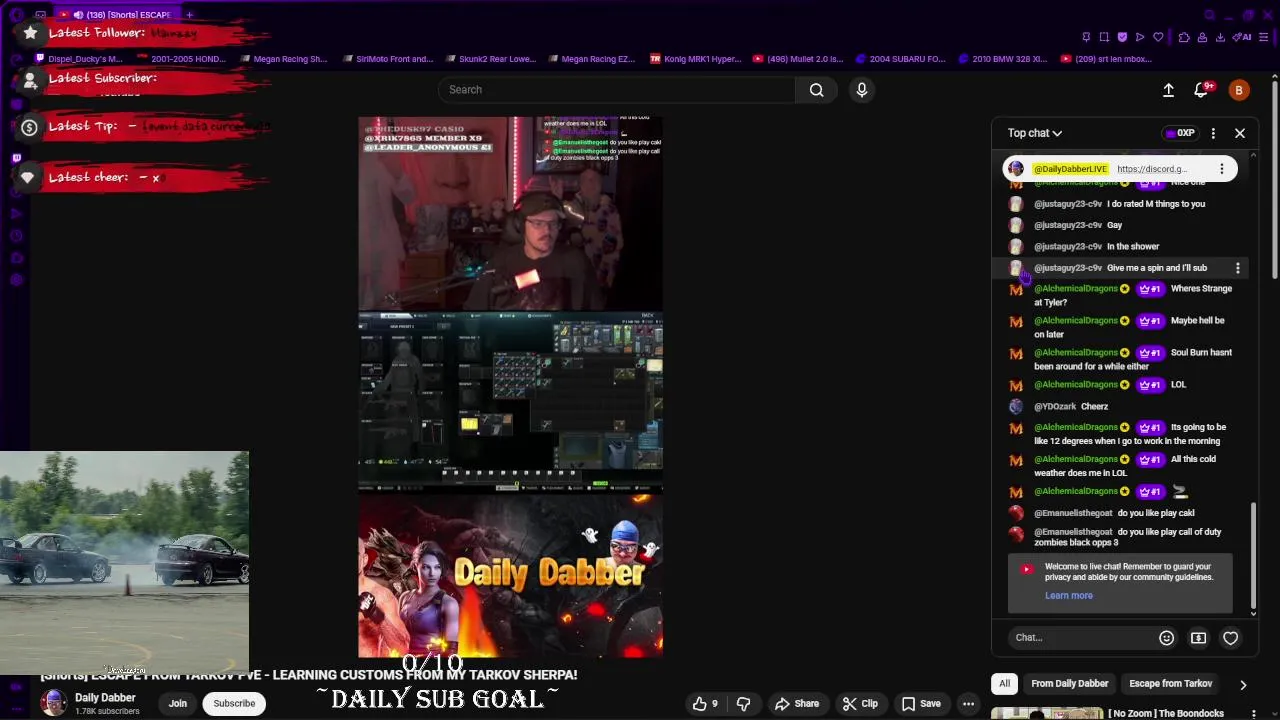Select the 'All' filter chip
The image size is (1280, 720).
click(1004, 684)
